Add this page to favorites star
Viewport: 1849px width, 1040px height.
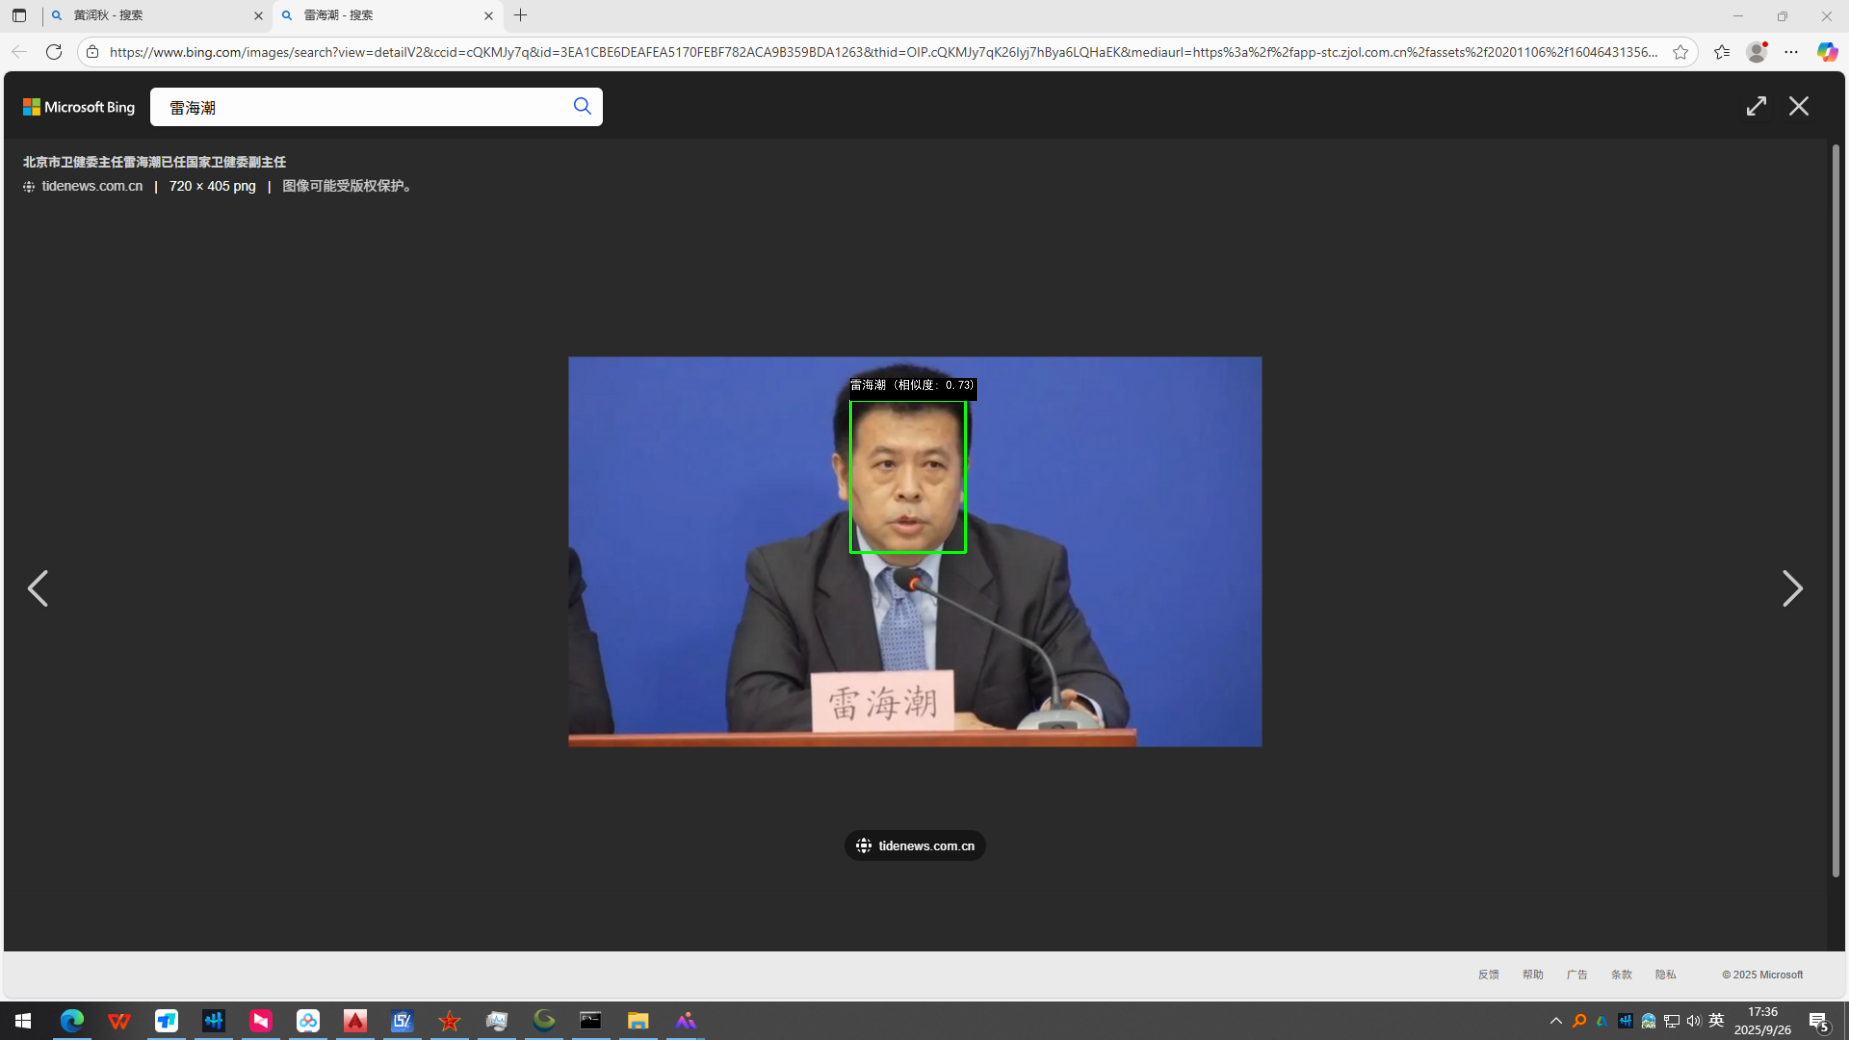(x=1680, y=52)
